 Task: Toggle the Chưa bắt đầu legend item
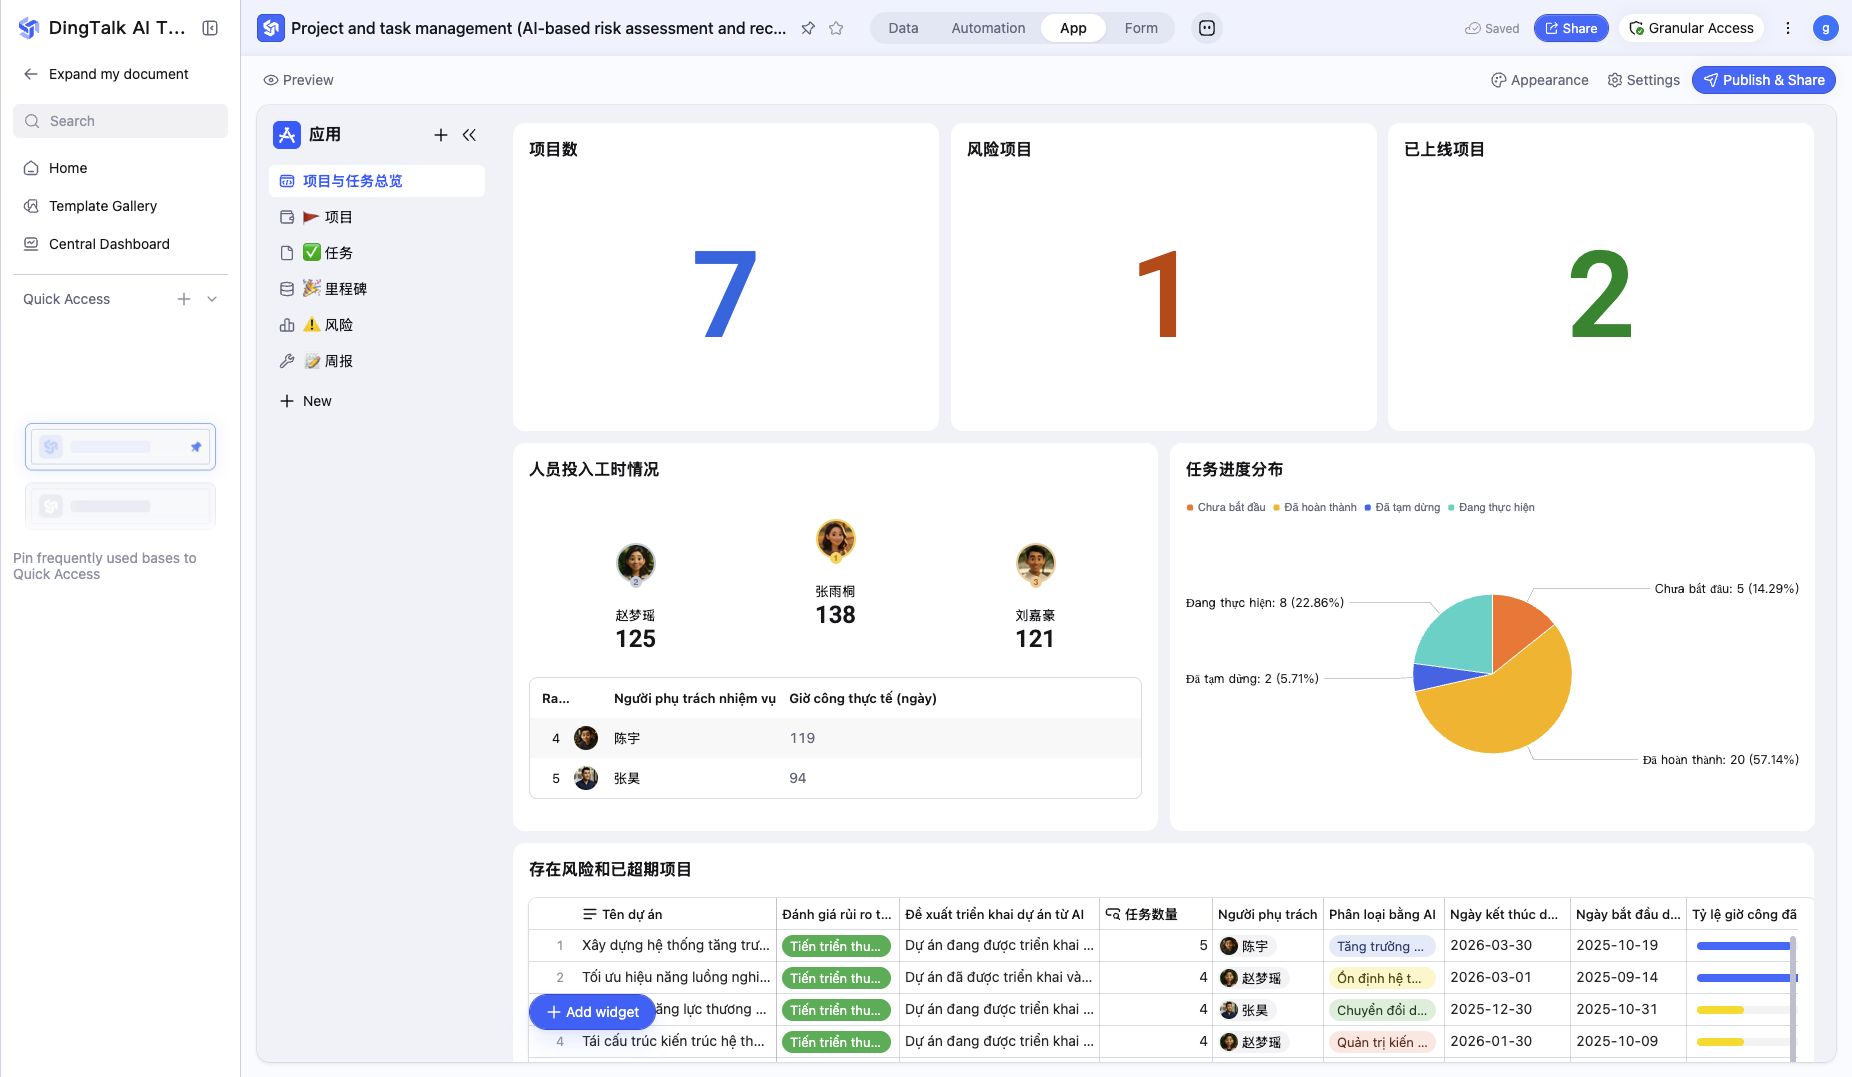pyautogui.click(x=1225, y=507)
